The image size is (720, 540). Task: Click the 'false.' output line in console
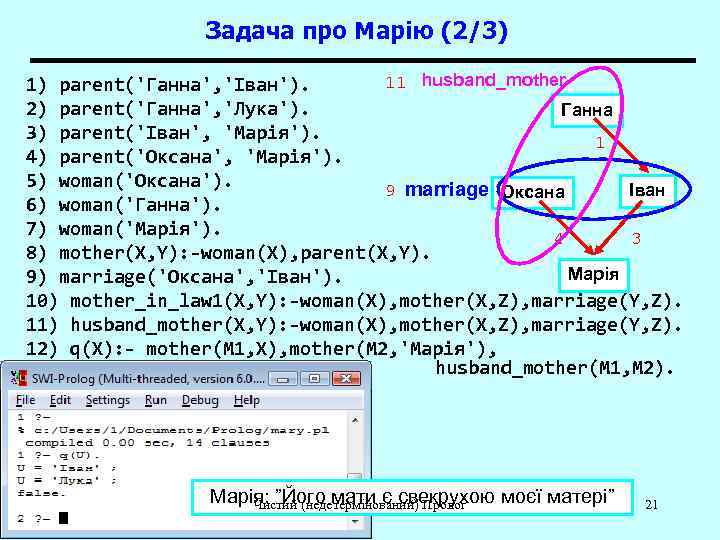pyautogui.click(x=42, y=494)
